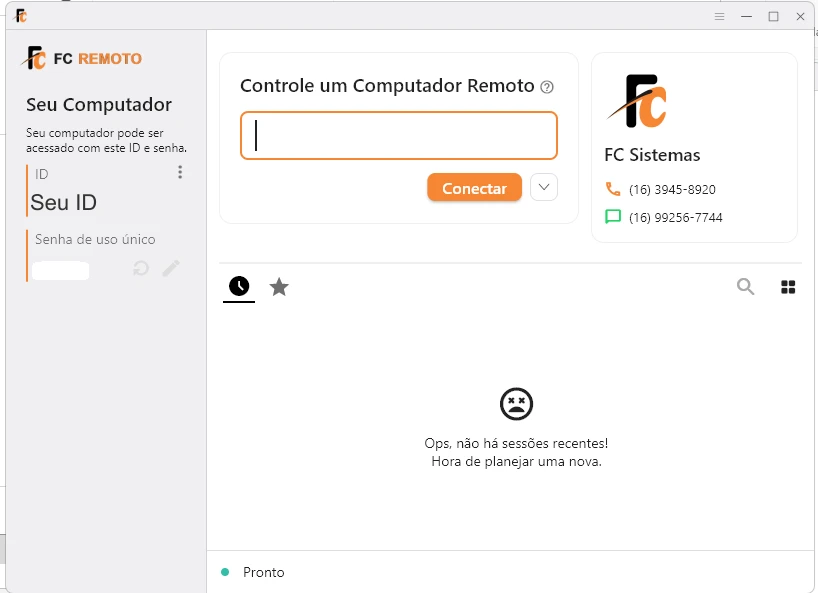The width and height of the screenshot is (818, 593).
Task: Click the Senha de uso único label
Action: click(95, 239)
